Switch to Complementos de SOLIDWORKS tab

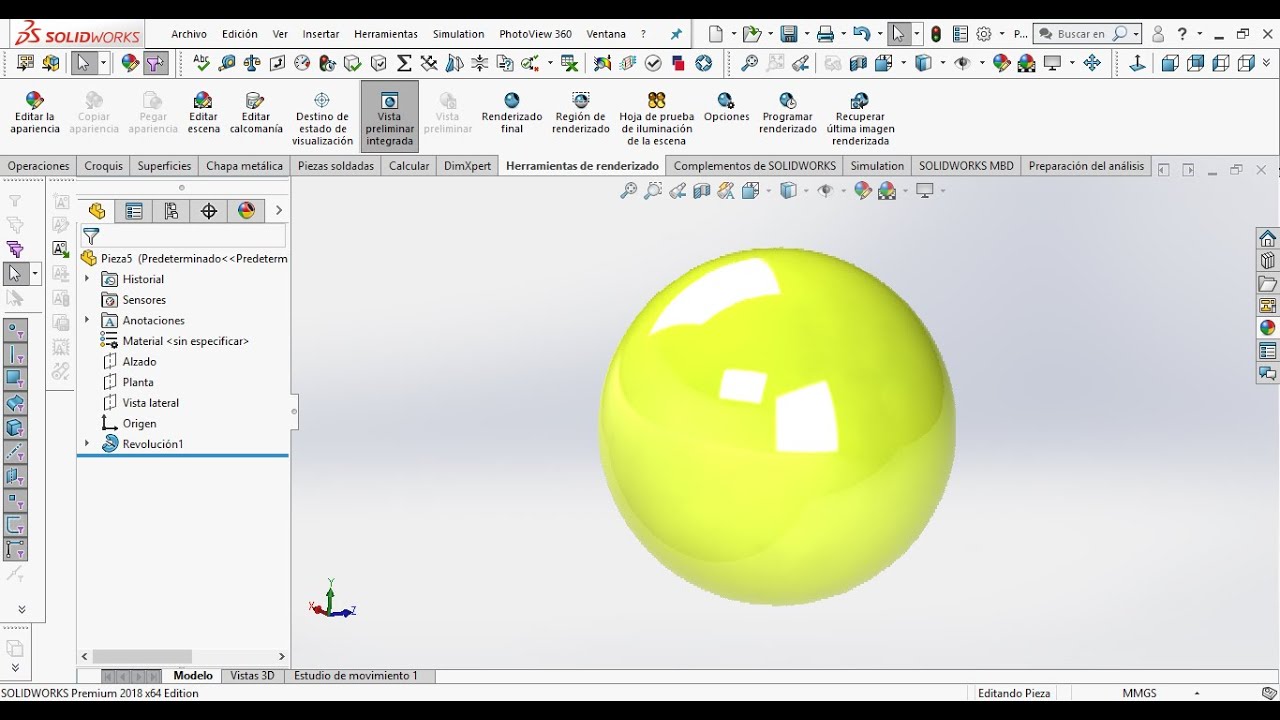point(755,166)
